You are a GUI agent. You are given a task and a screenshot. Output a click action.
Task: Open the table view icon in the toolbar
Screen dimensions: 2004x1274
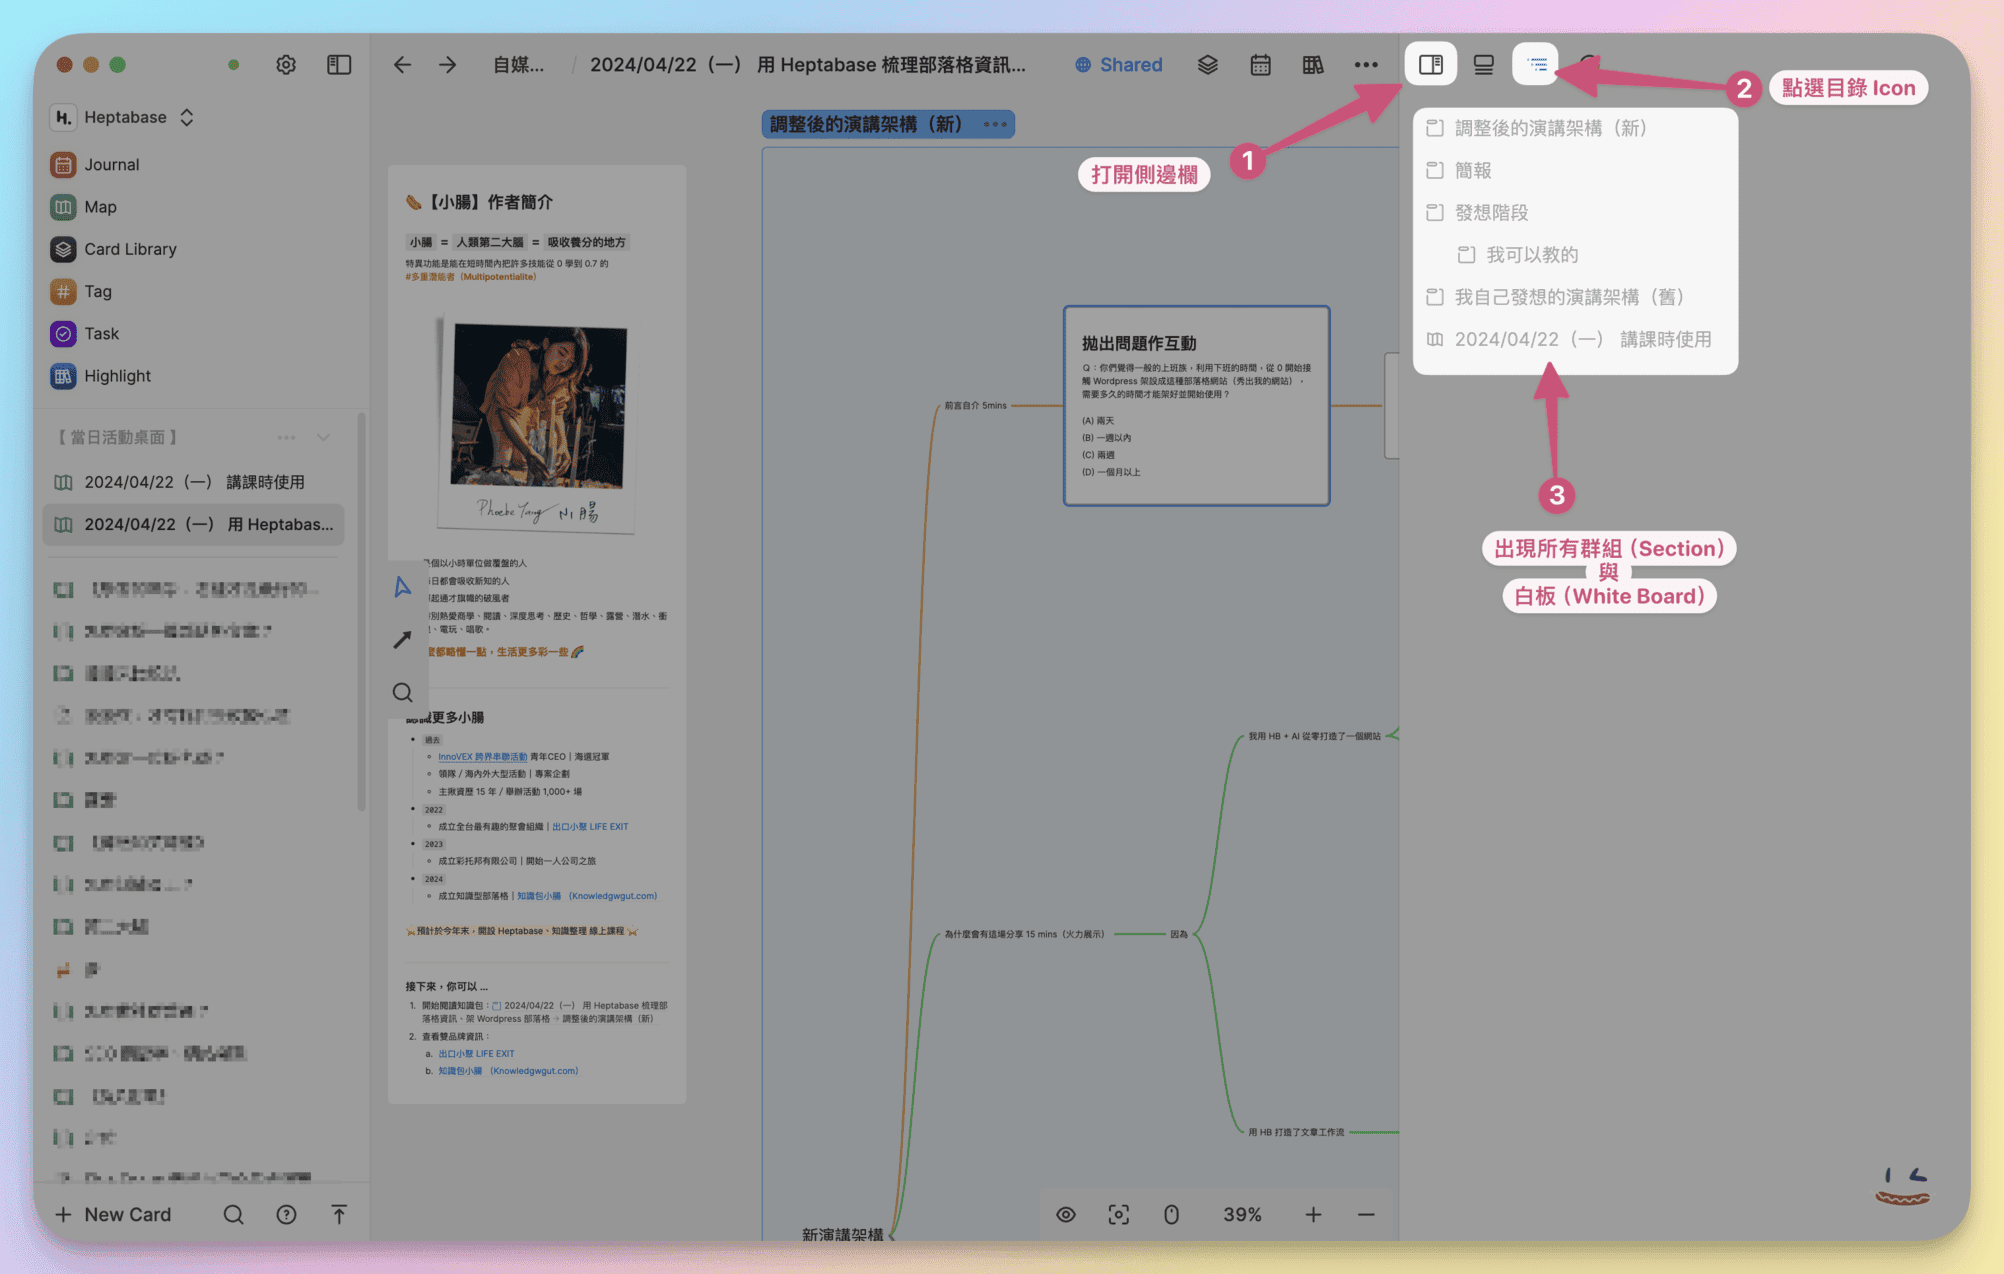point(1313,65)
